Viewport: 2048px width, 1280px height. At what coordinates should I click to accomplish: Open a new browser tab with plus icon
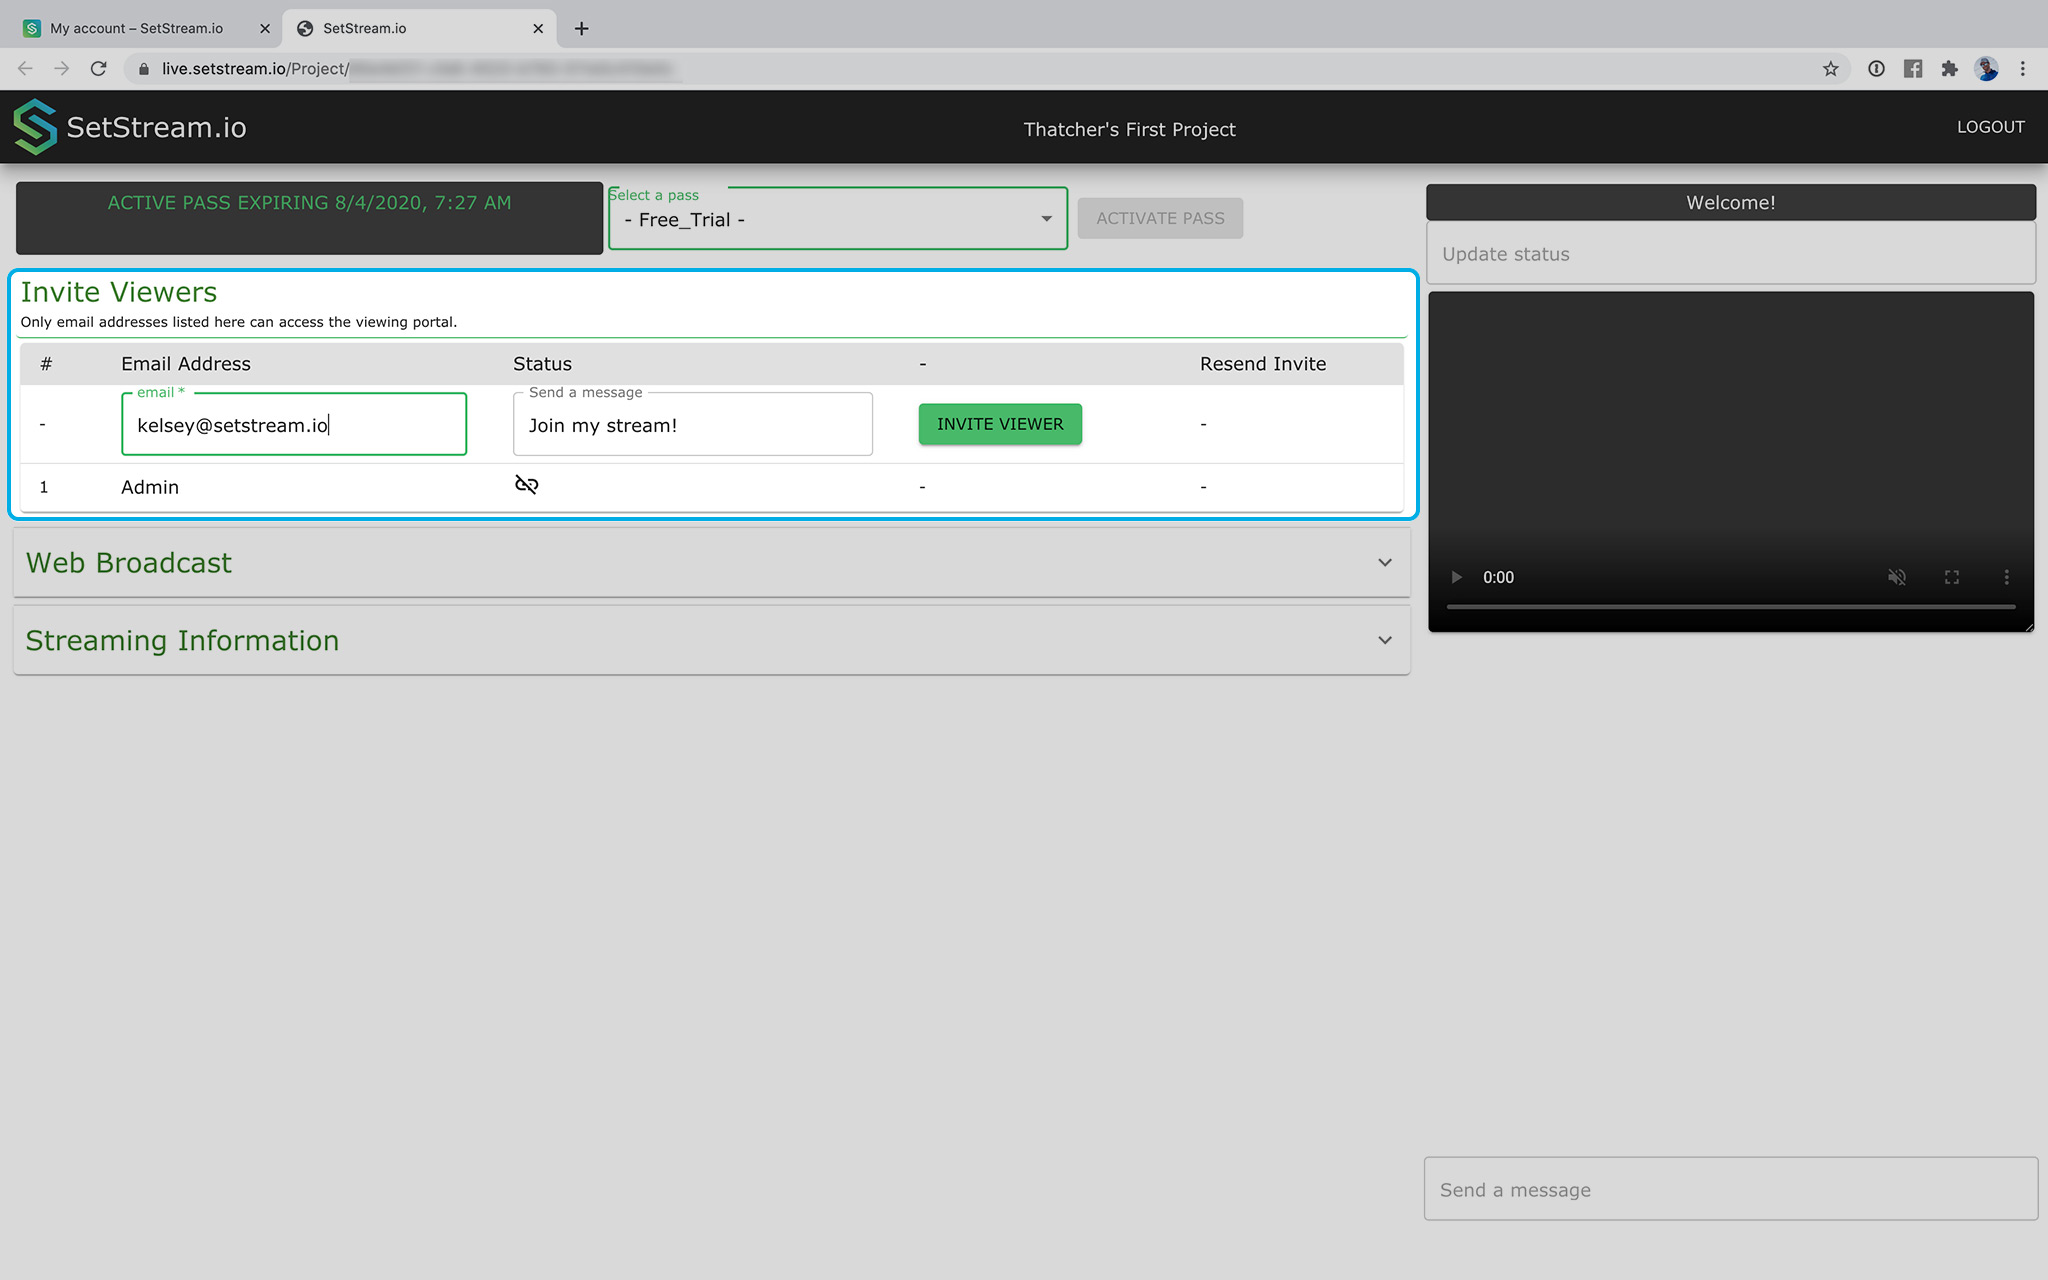click(x=581, y=28)
